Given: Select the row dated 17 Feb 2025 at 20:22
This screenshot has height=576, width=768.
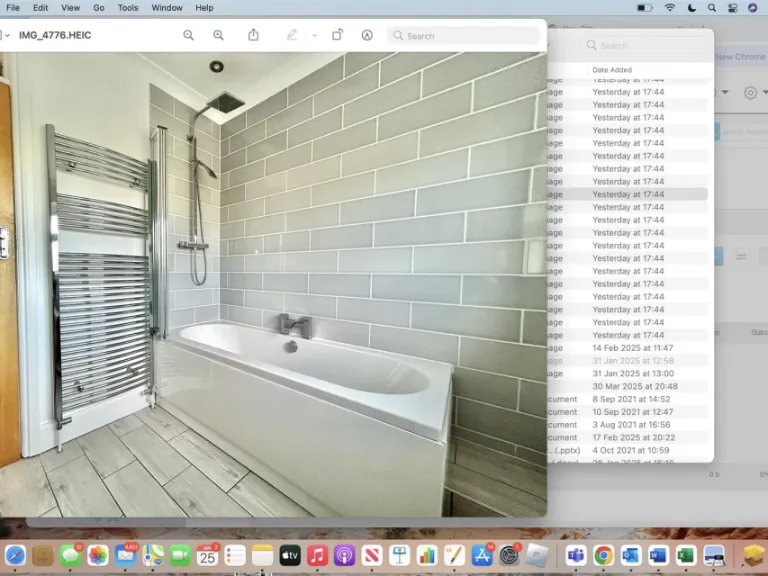Looking at the screenshot, I should pyautogui.click(x=627, y=437).
